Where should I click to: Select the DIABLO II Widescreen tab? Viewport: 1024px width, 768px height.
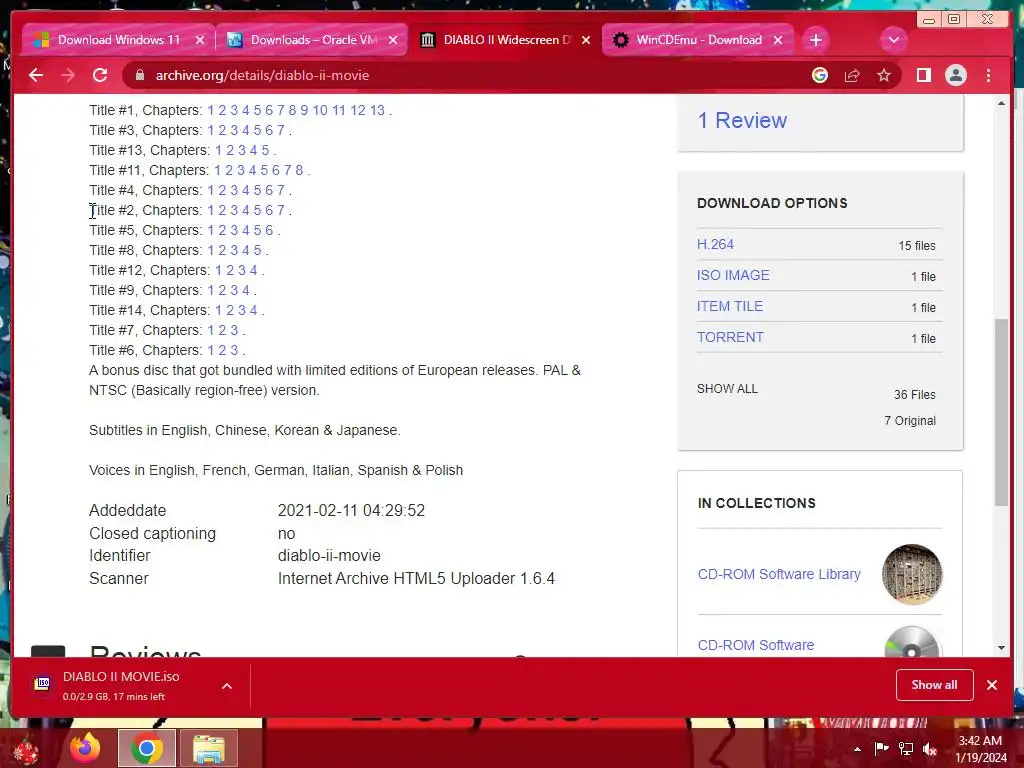(x=505, y=40)
